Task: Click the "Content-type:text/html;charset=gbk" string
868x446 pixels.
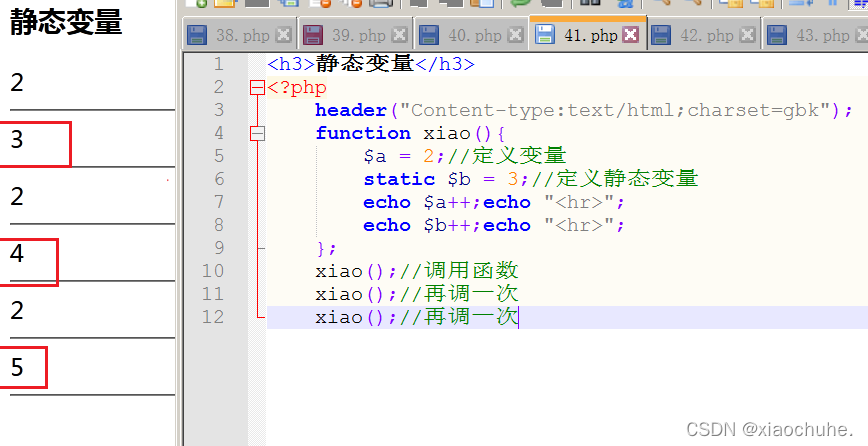Action: click(x=614, y=110)
